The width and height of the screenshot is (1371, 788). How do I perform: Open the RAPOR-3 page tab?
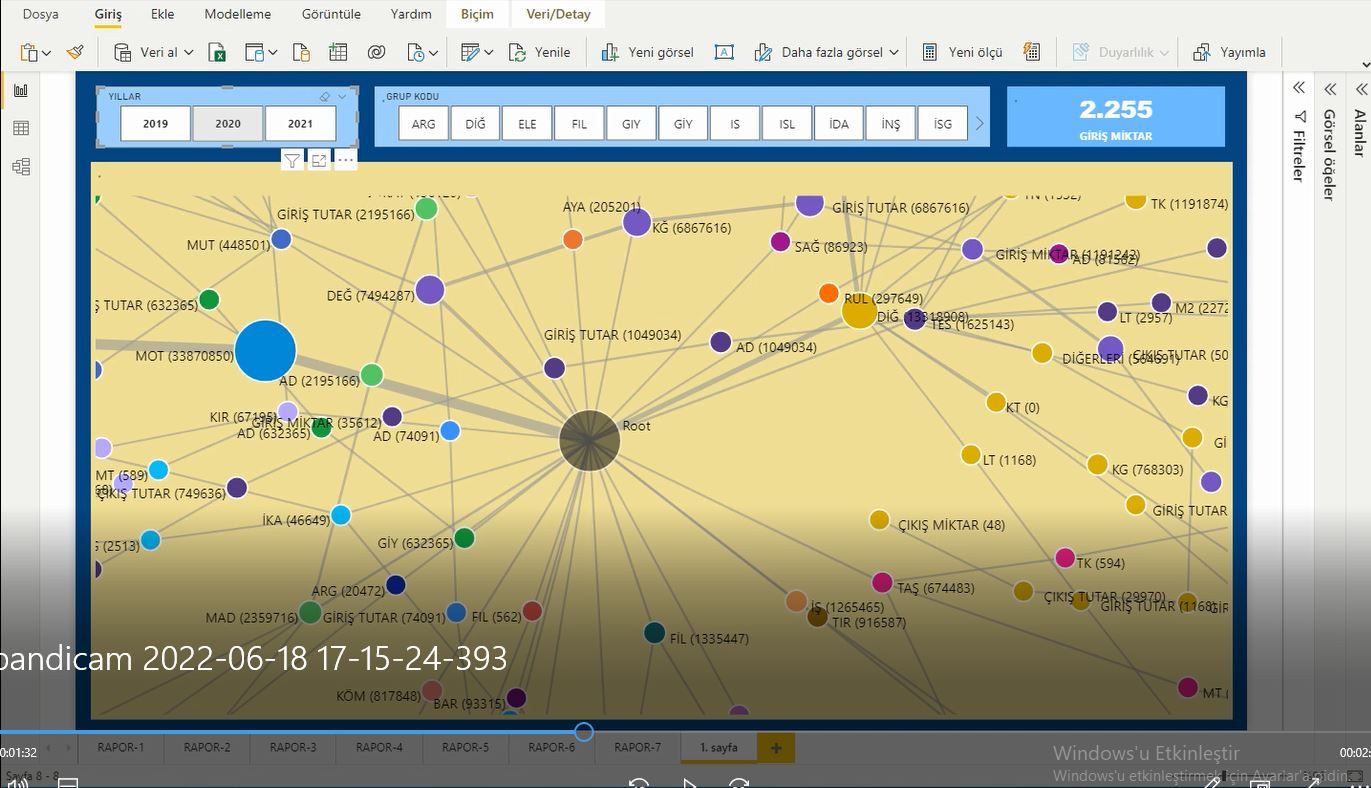tap(293, 747)
